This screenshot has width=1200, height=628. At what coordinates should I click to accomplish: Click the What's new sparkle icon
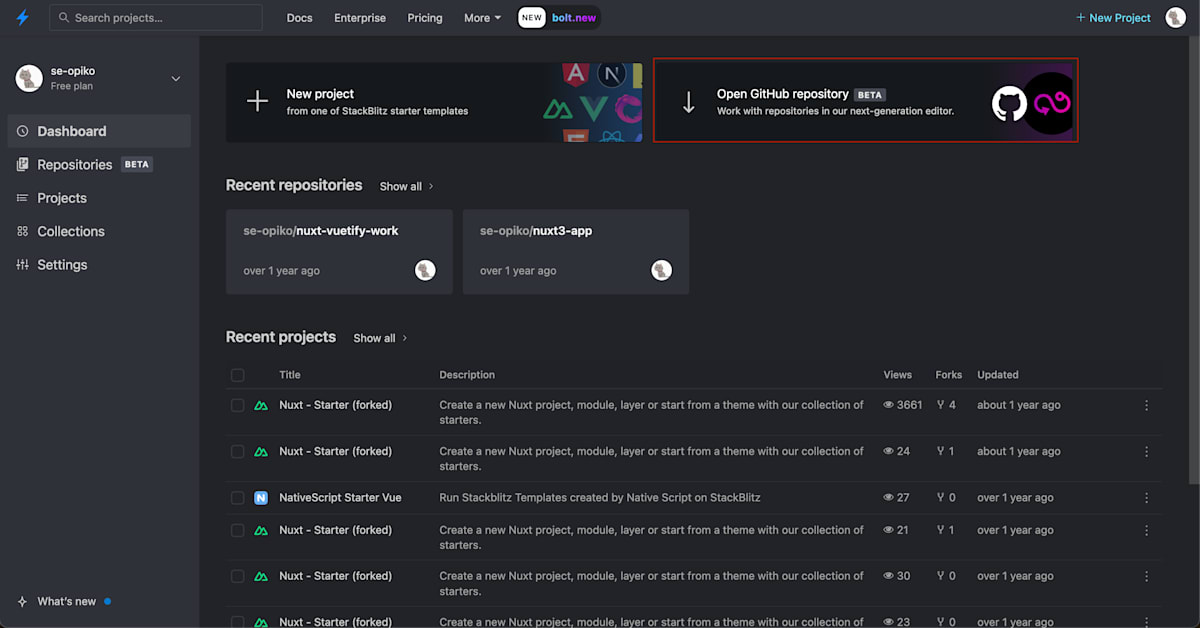click(22, 602)
